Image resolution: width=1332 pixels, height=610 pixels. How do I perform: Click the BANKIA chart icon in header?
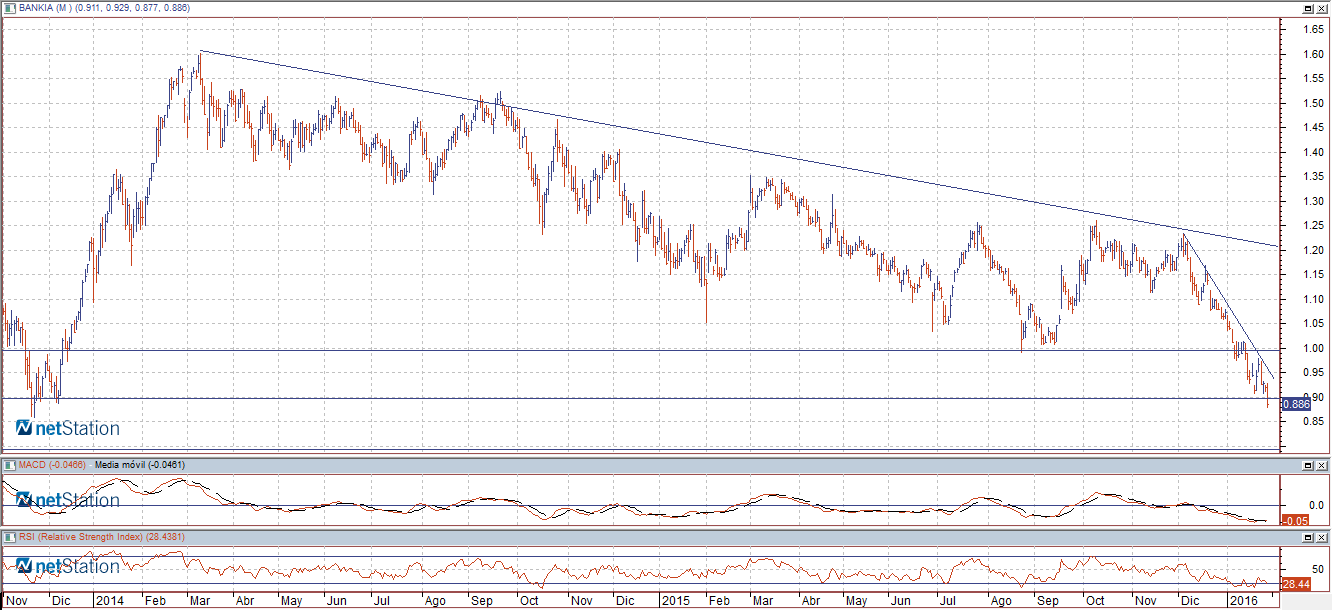8,8
